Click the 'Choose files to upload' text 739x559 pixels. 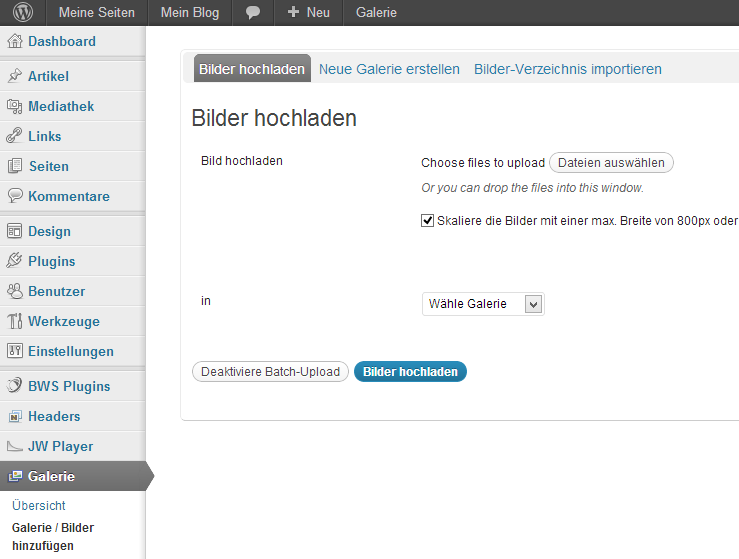tap(483, 163)
